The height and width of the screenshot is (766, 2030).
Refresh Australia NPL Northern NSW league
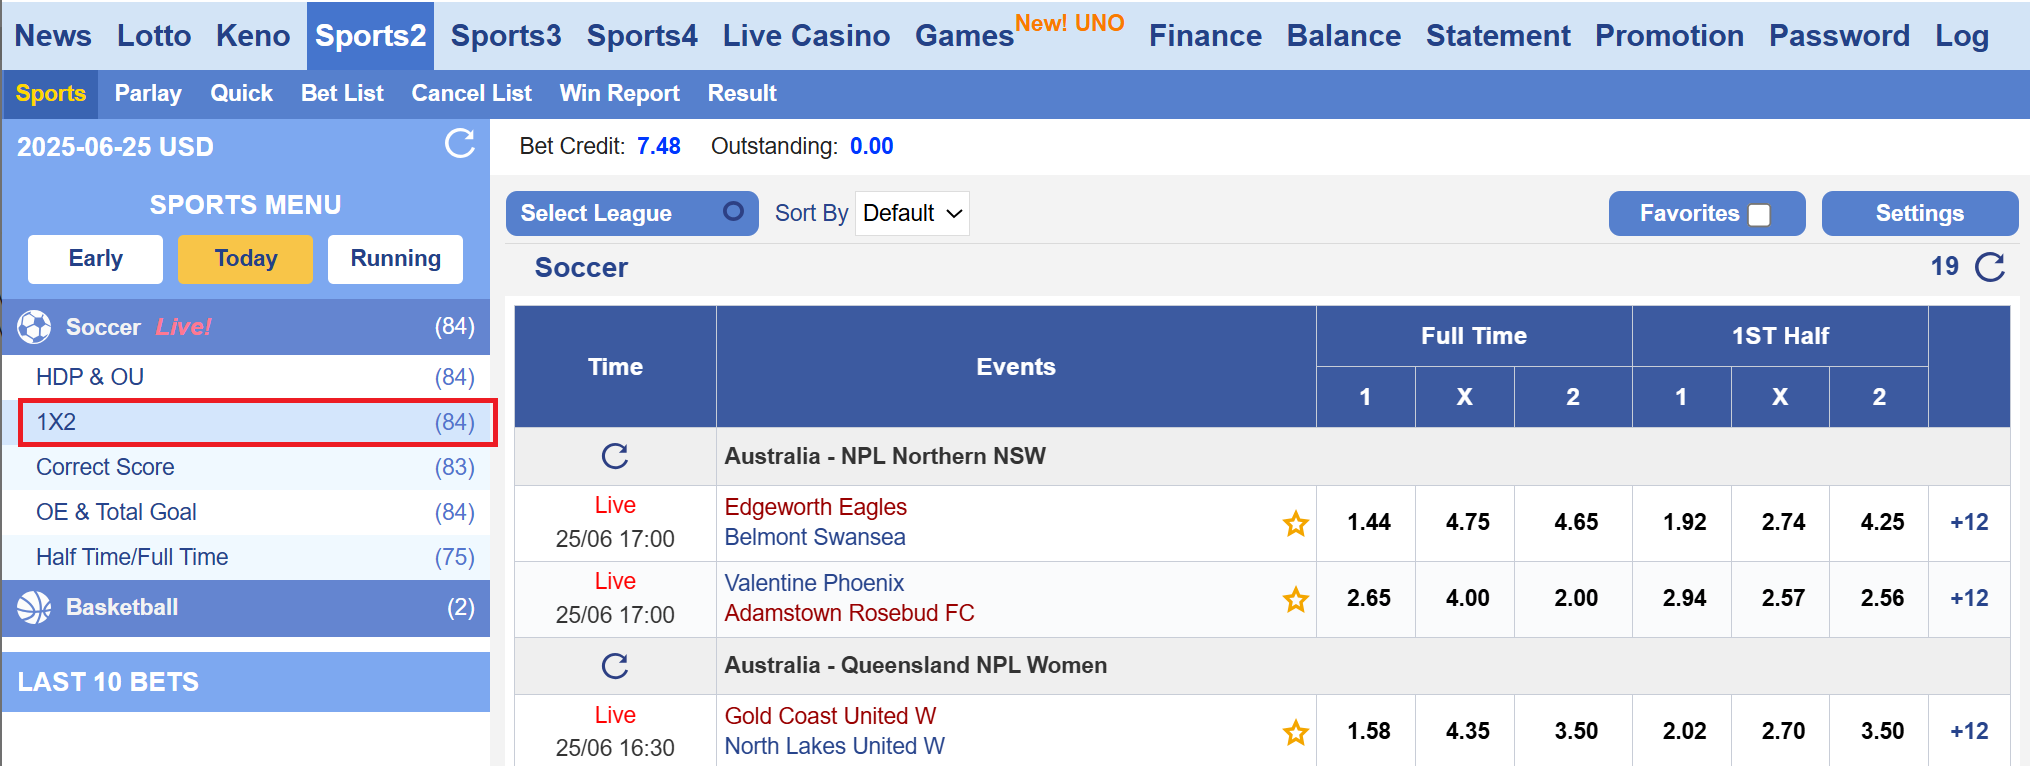pos(615,456)
